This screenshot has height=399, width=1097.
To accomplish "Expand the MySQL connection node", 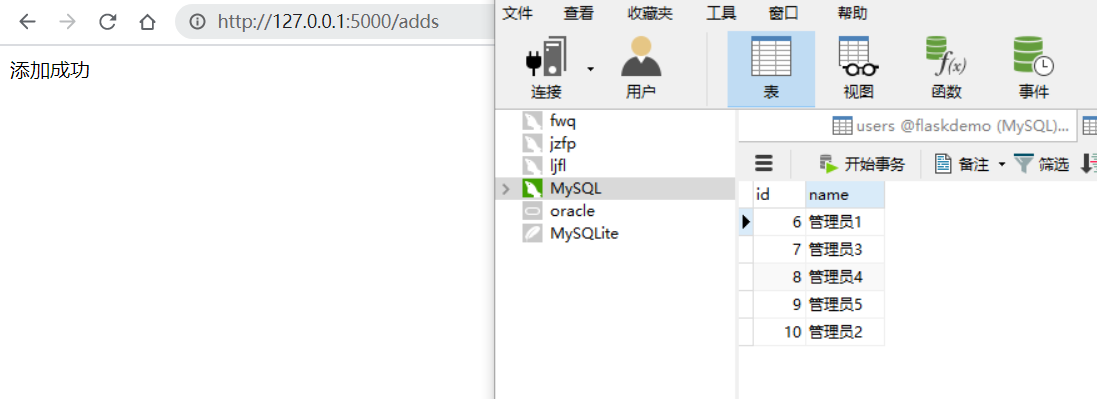I will [505, 188].
